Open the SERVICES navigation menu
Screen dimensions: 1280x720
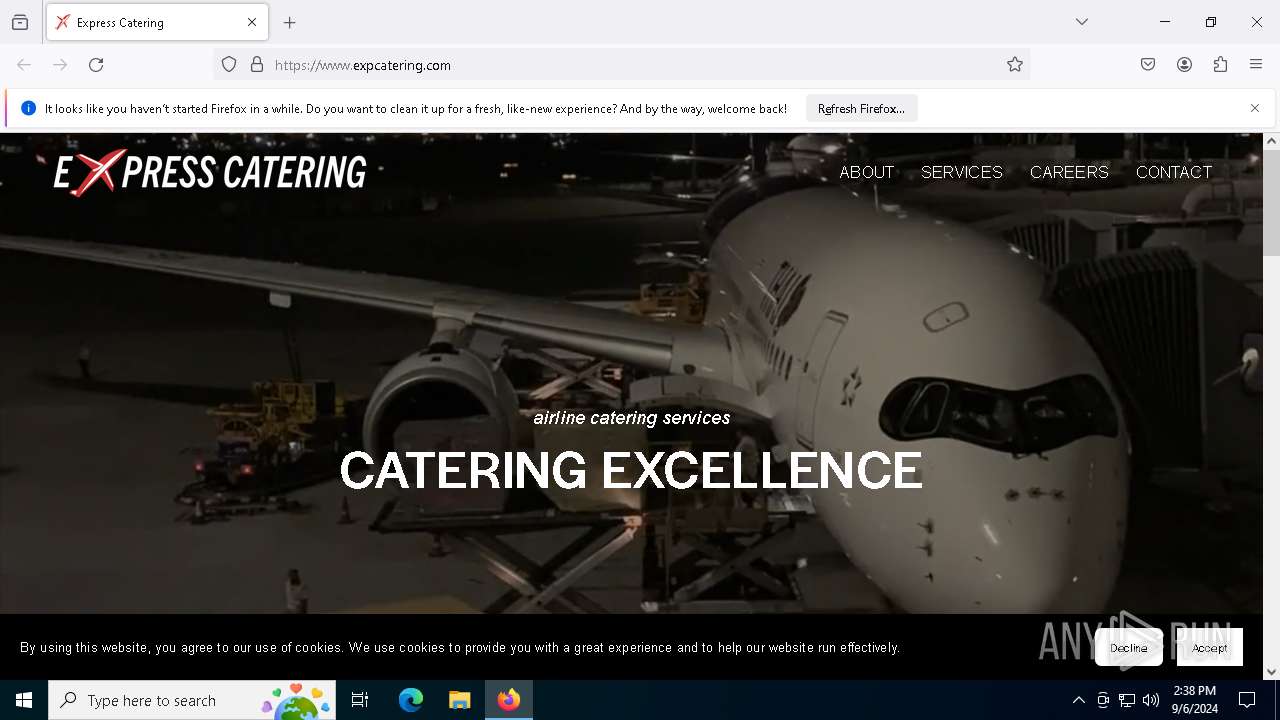pos(962,172)
